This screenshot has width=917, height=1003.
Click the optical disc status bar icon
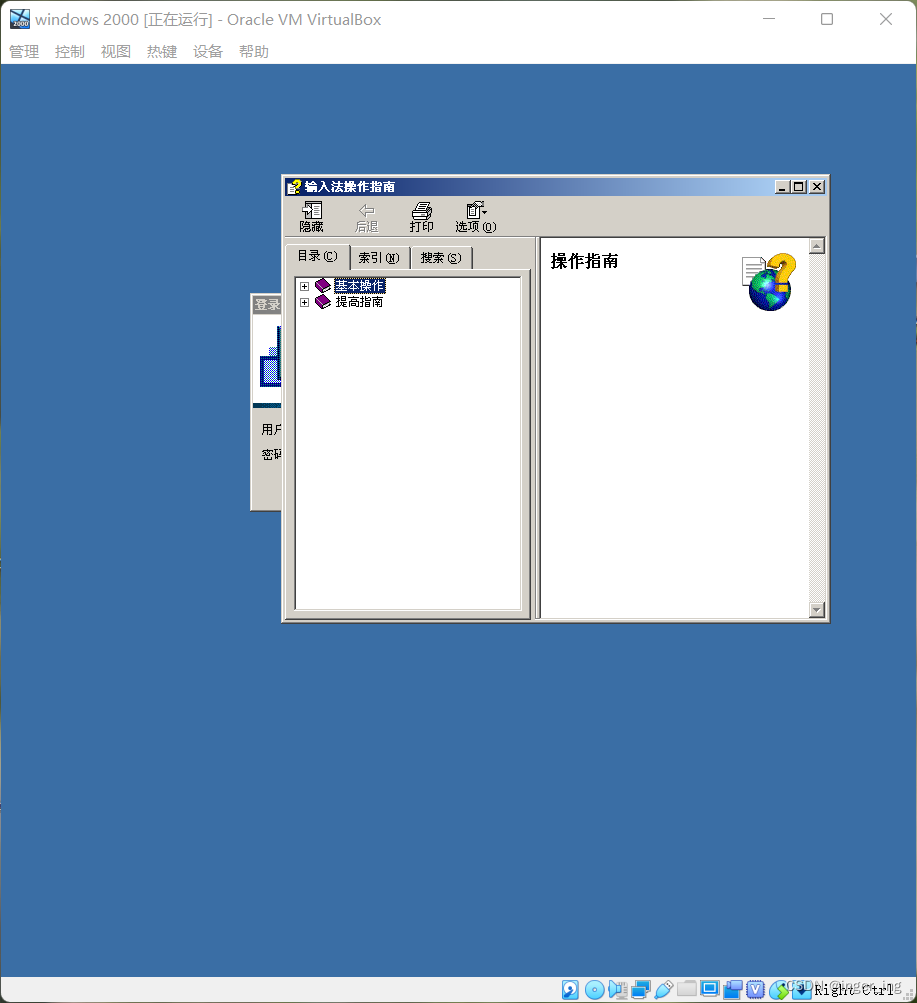(595, 990)
